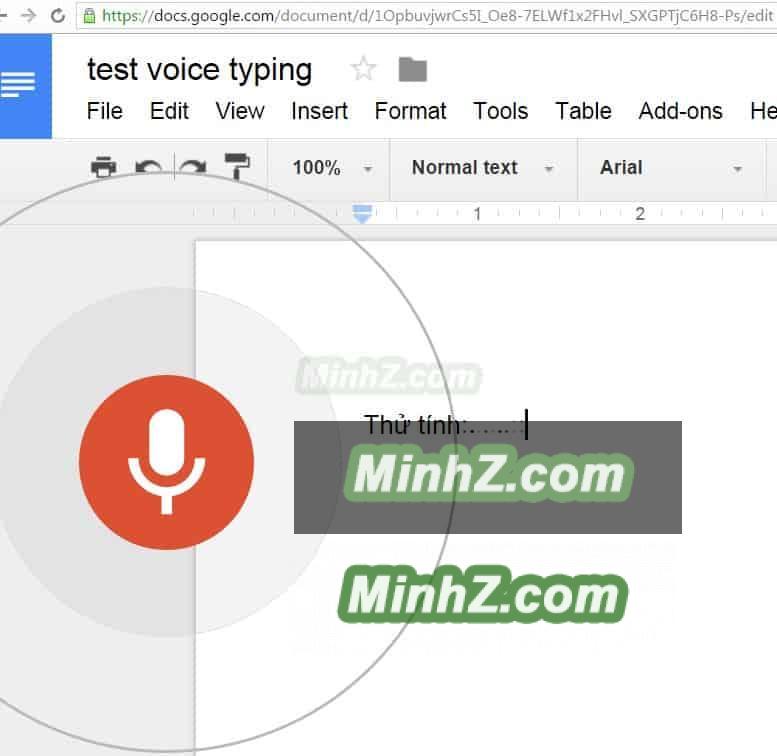Open the Insert menu
777x756 pixels.
point(320,111)
